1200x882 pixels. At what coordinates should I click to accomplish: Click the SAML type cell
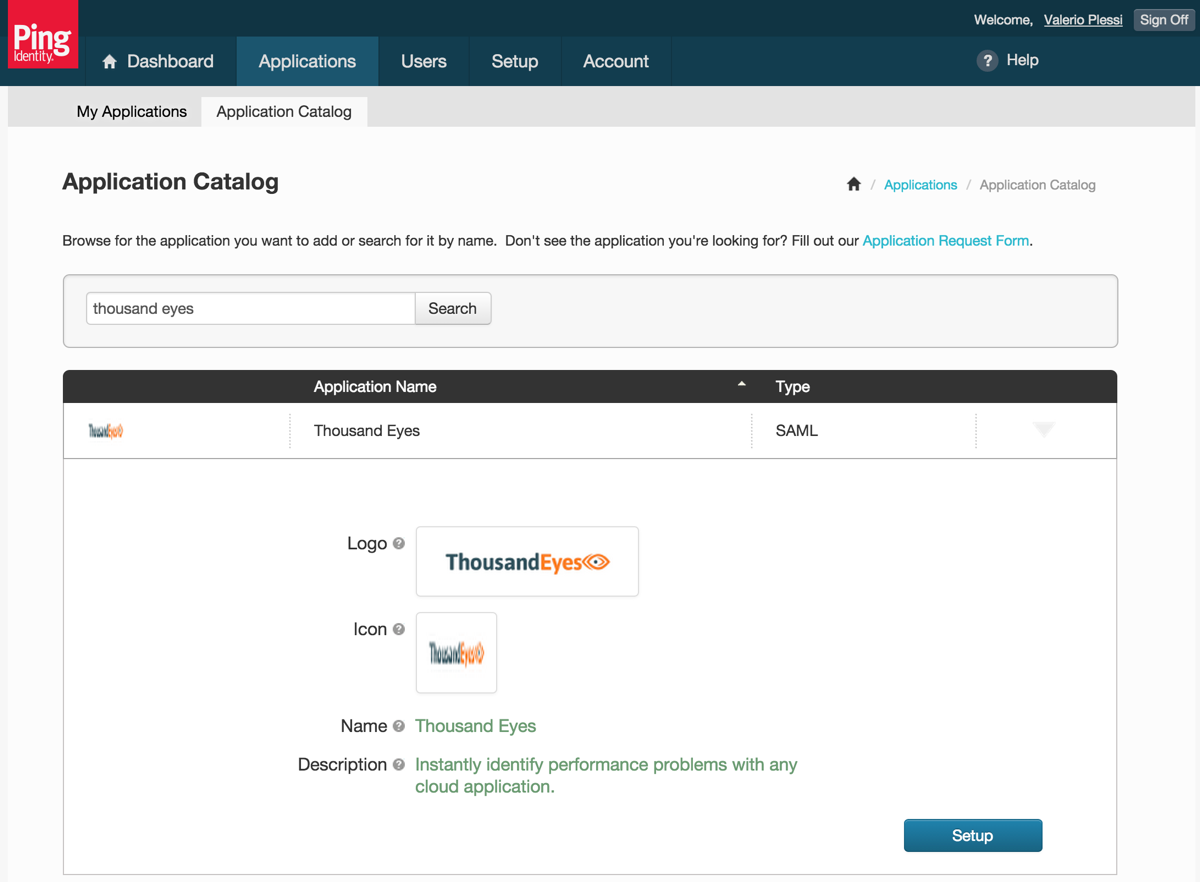pyautogui.click(x=797, y=431)
